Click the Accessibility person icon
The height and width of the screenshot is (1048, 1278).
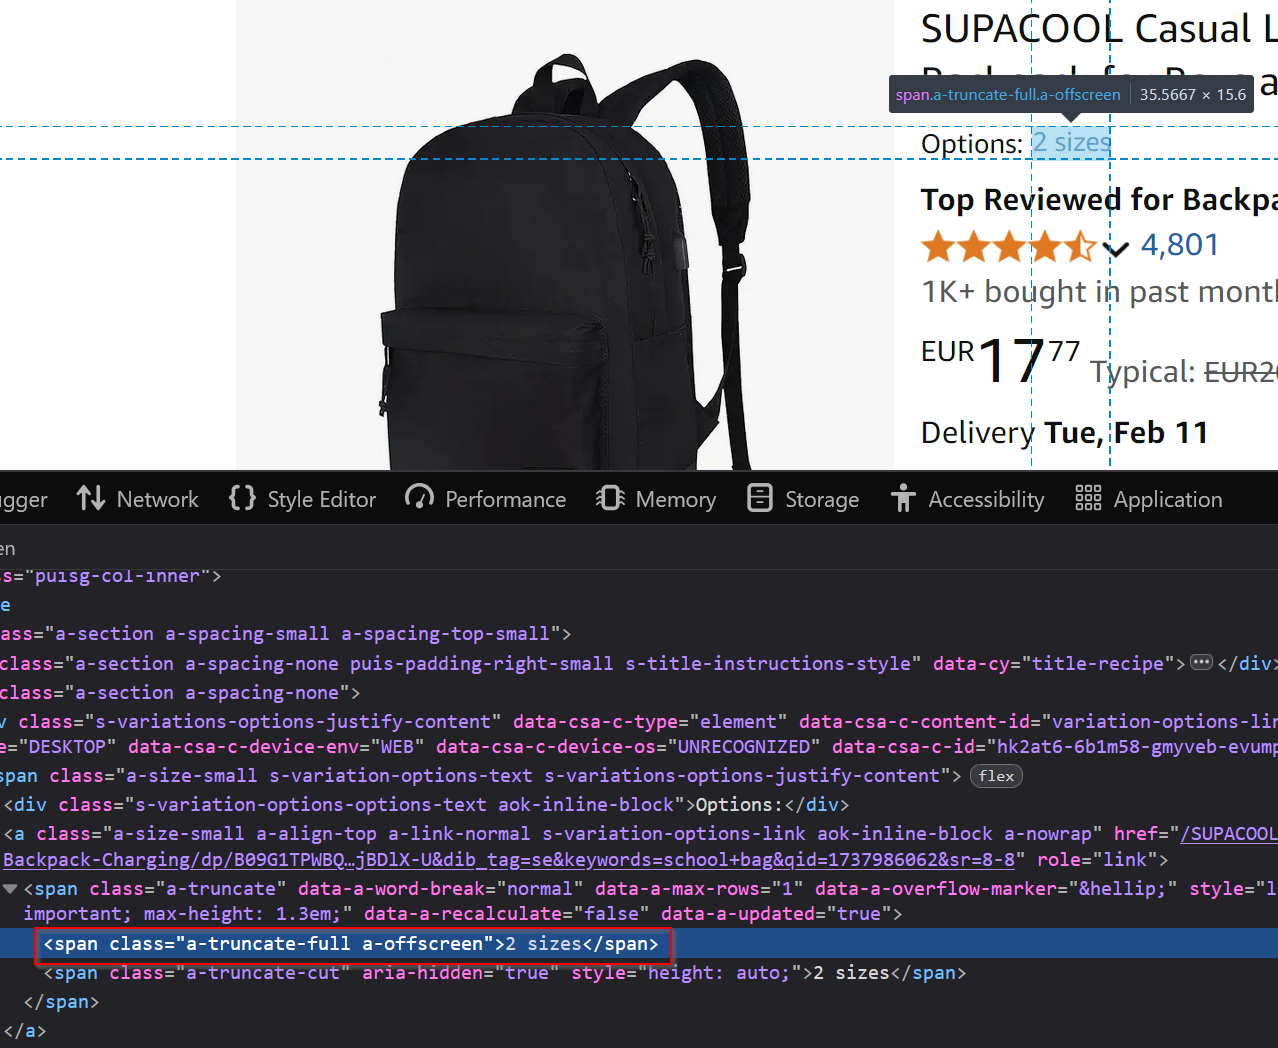click(903, 498)
